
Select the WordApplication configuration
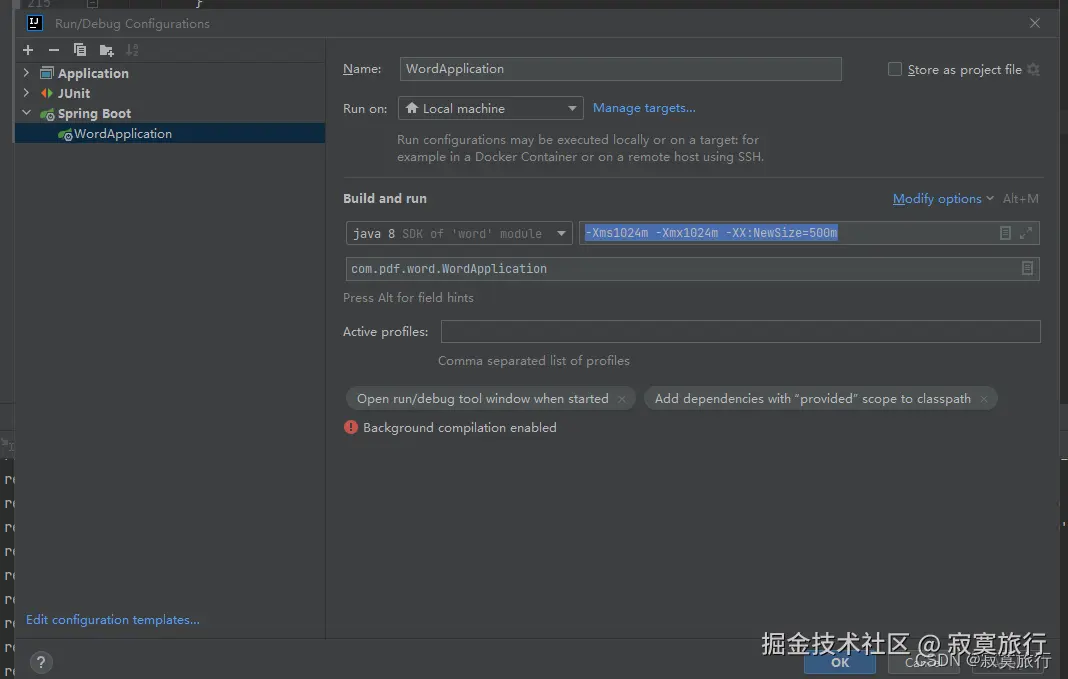click(x=170, y=133)
